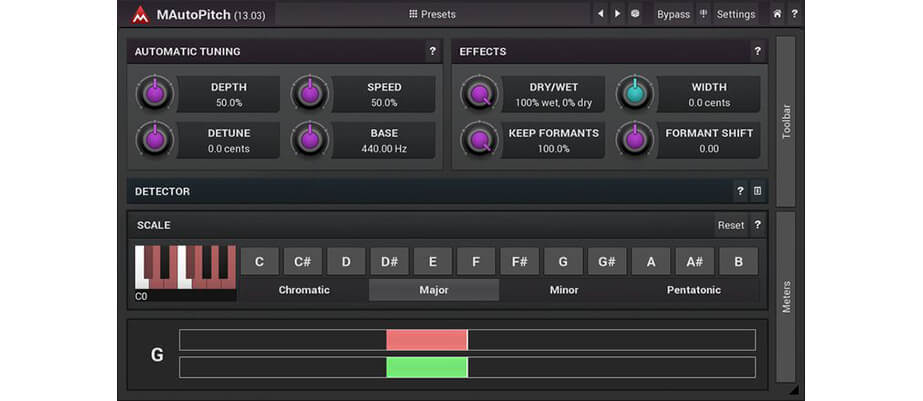The height and width of the screenshot is (401, 923).
Task: Open the Settings menu
Action: click(736, 14)
